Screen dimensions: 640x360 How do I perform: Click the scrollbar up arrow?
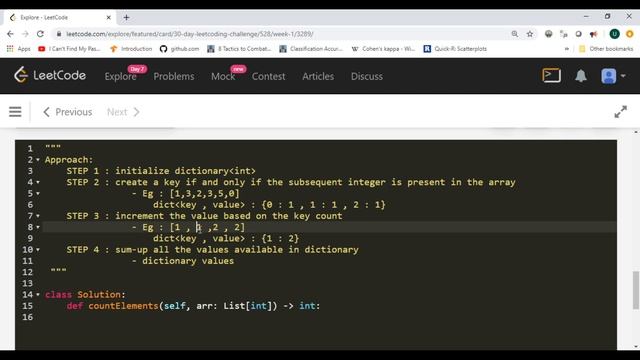[636, 132]
